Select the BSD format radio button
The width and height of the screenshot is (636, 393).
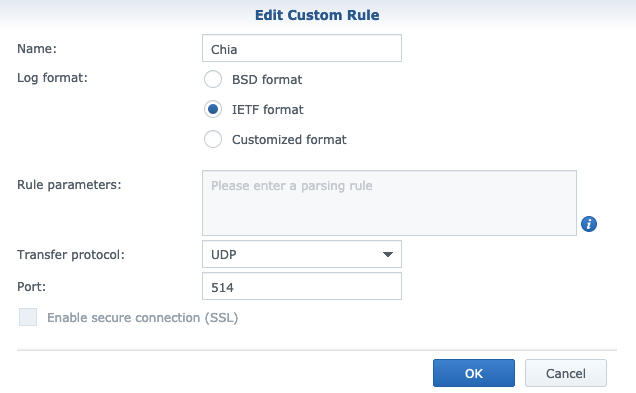[213, 79]
